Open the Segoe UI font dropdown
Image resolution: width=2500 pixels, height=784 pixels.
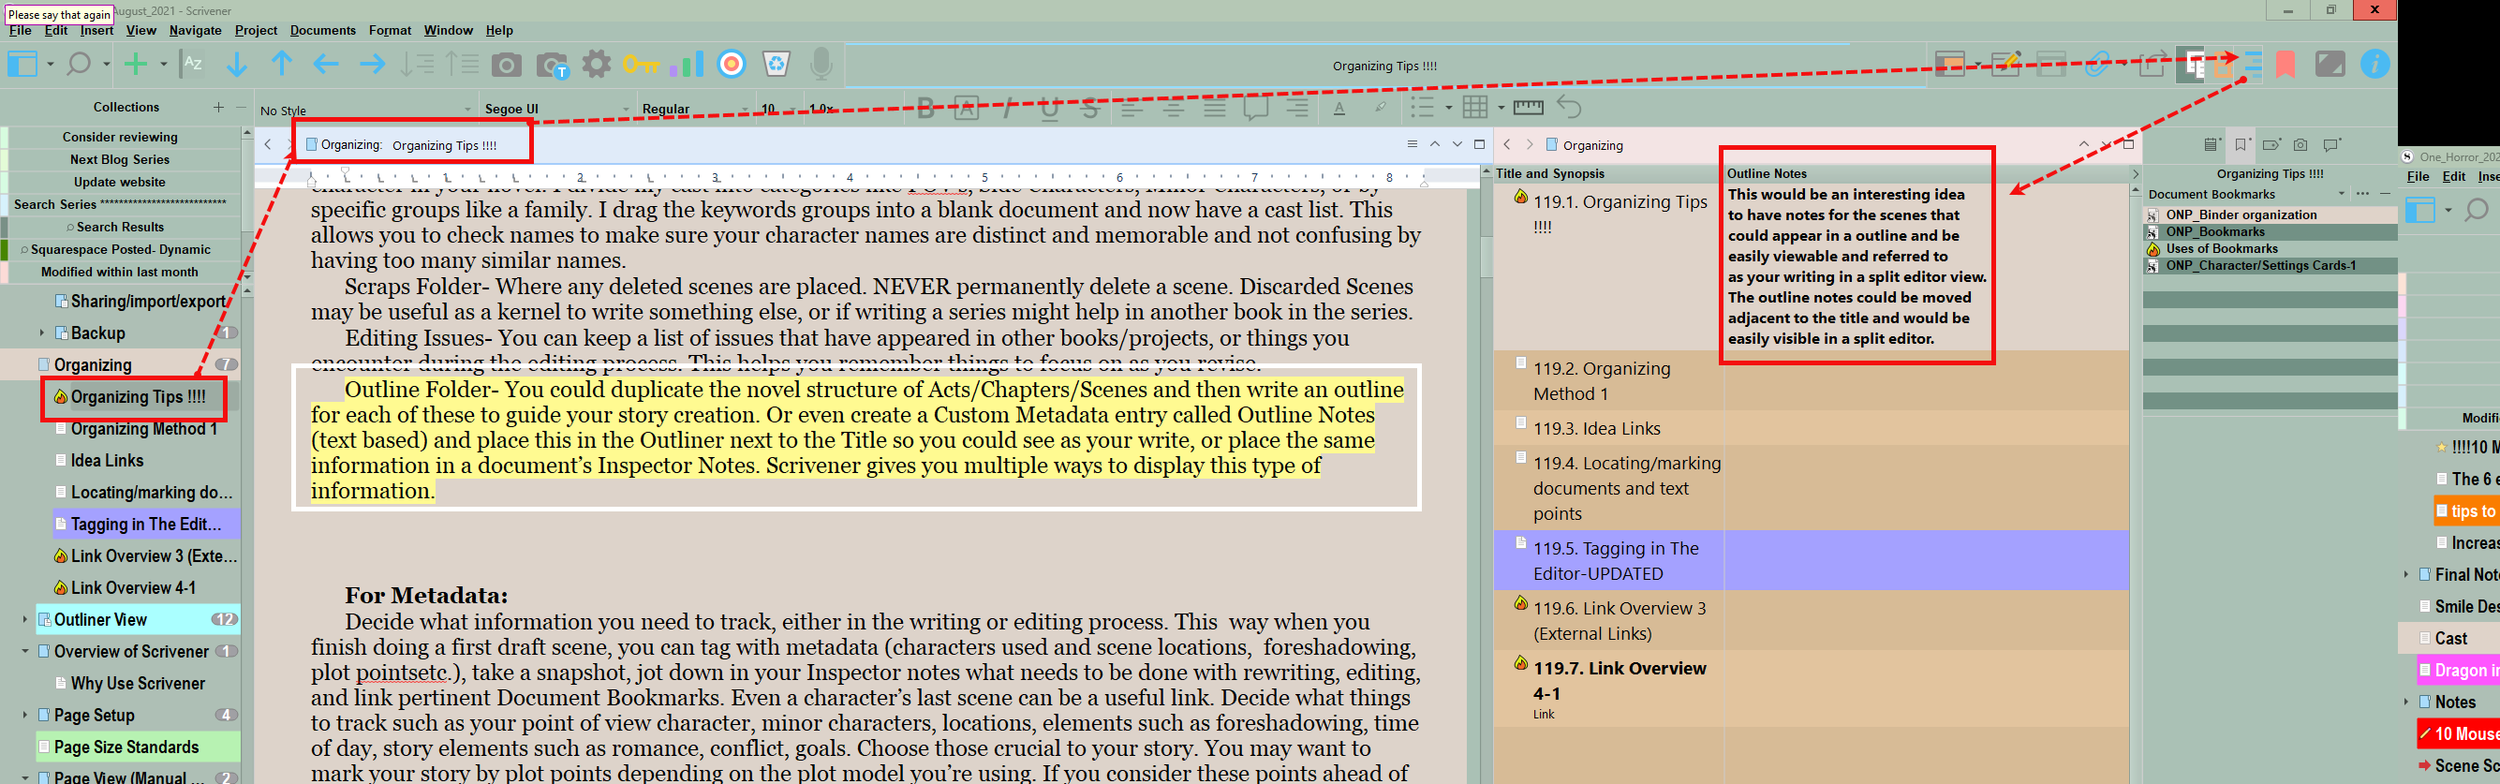556,109
